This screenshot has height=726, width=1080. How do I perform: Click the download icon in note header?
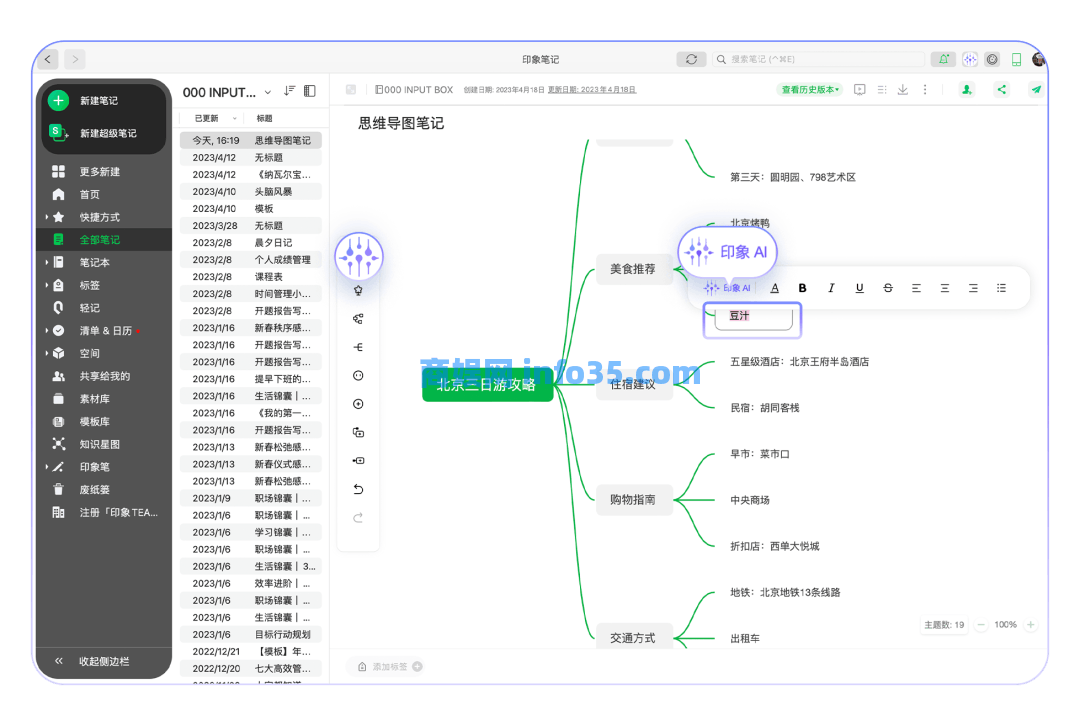pos(903,89)
